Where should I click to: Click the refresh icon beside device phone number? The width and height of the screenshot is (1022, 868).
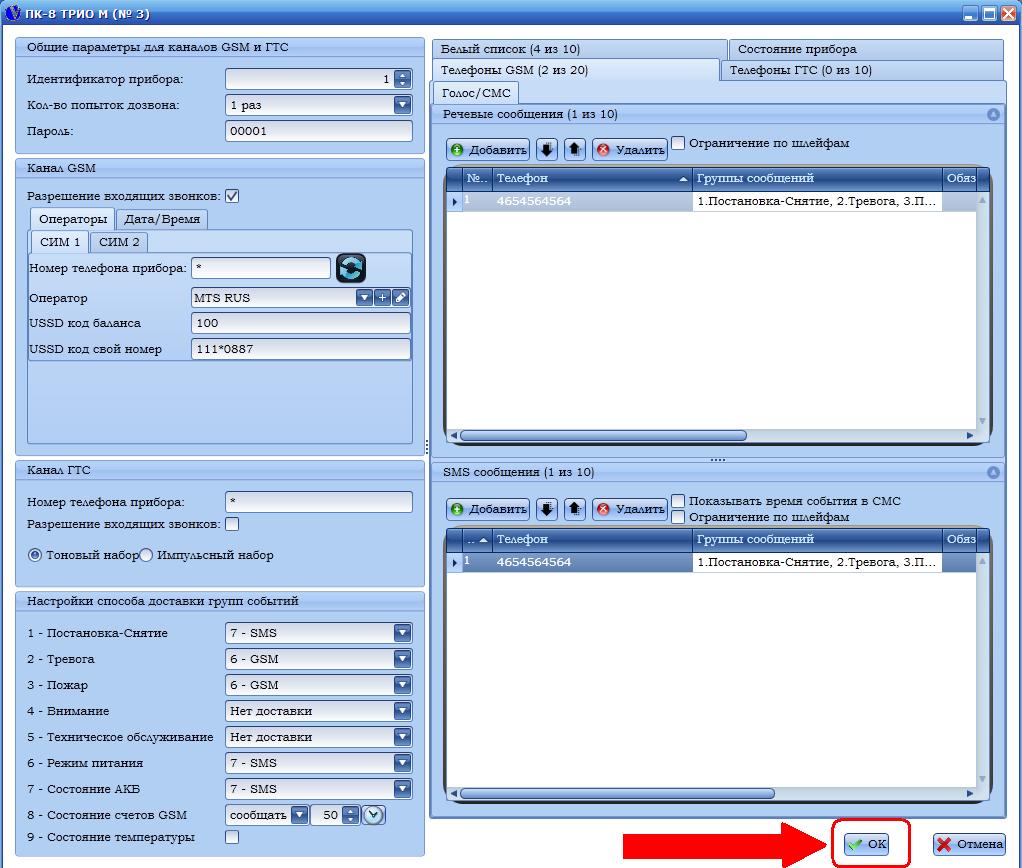(350, 268)
